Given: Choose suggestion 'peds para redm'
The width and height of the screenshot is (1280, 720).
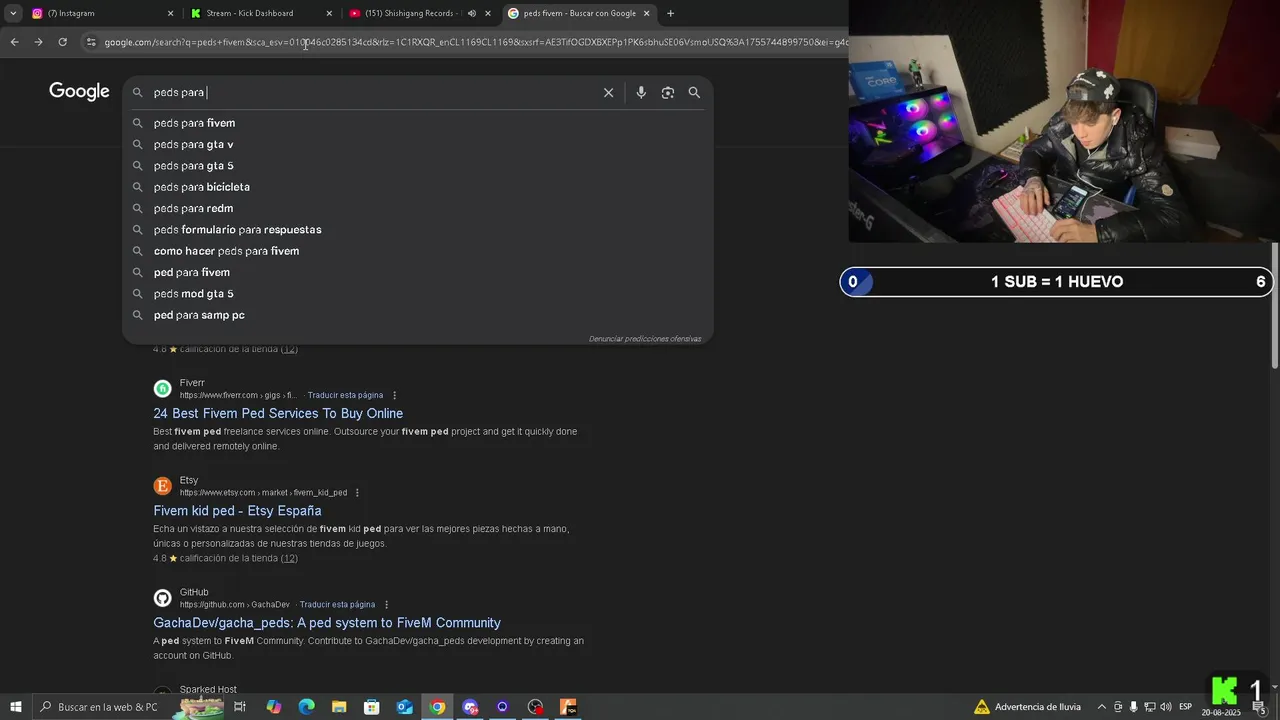Looking at the screenshot, I should (417, 208).
